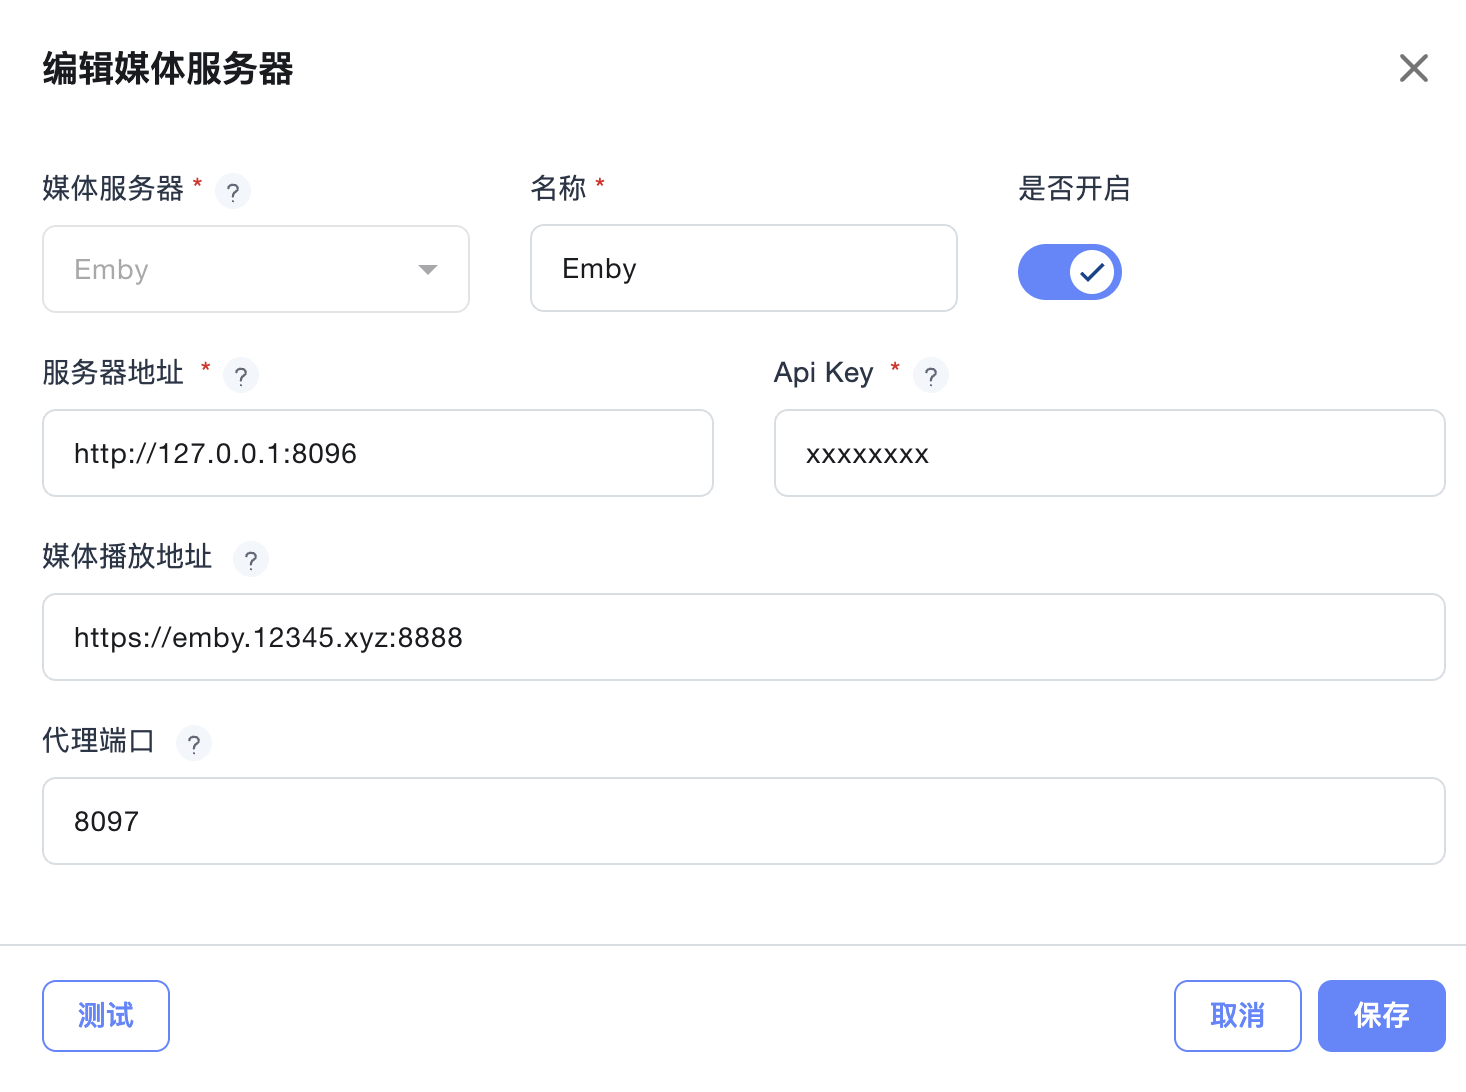Expand the Emby media server dropdown arrow
The height and width of the screenshot is (1092, 1466).
pos(428,270)
